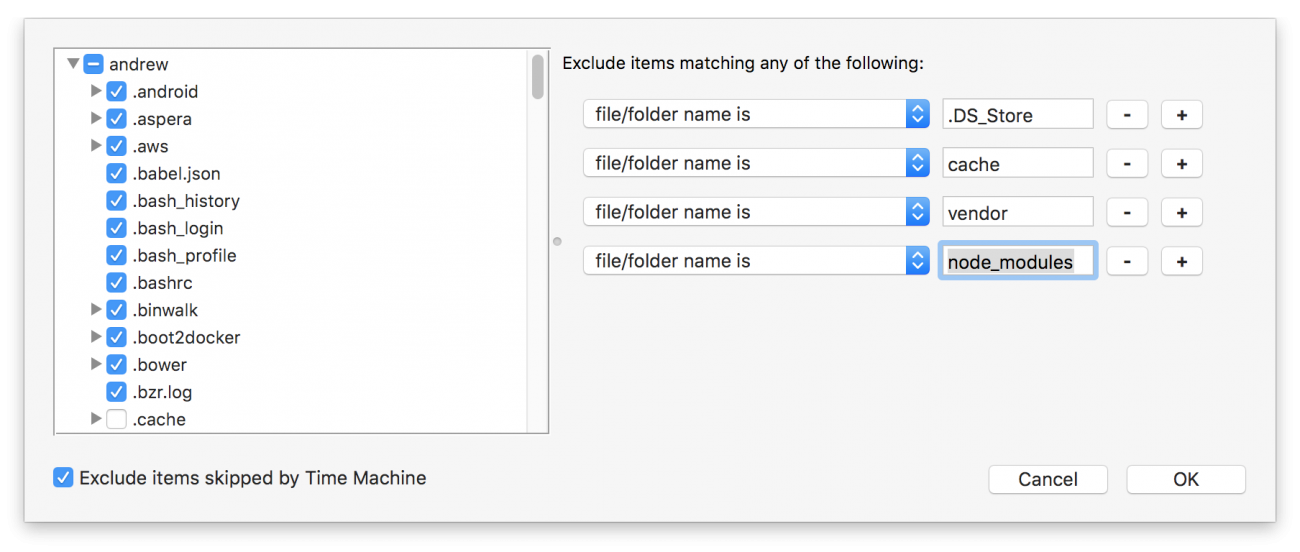Viewport: 1300px width, 552px height.
Task: Remove the cache exclusion rule with minus
Action: 1127,164
